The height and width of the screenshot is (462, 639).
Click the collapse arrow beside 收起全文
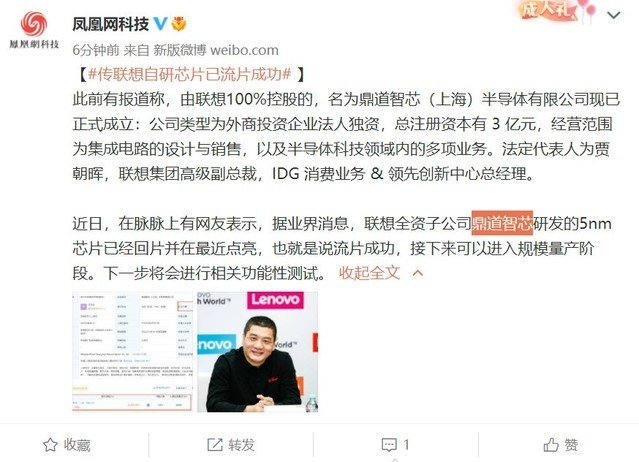418,273
